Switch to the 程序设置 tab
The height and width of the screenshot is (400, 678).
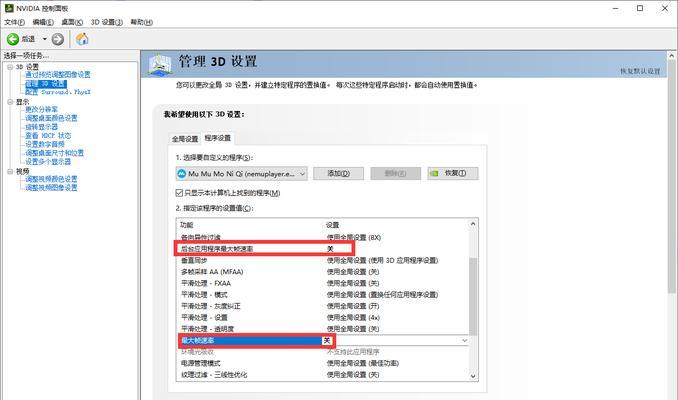pos(217,138)
